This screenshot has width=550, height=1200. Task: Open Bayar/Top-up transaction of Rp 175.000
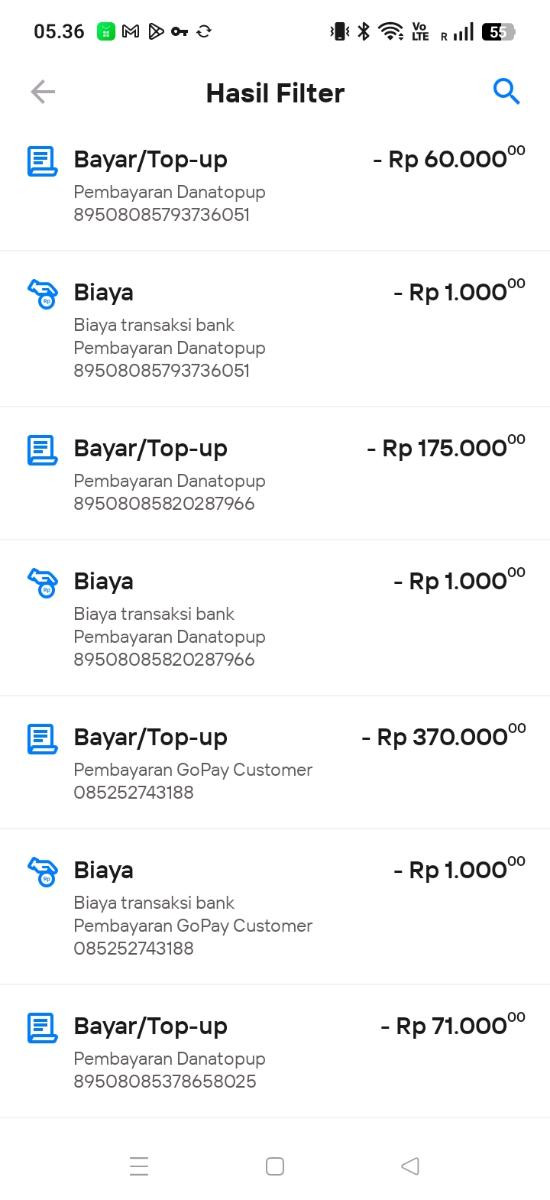(275, 473)
